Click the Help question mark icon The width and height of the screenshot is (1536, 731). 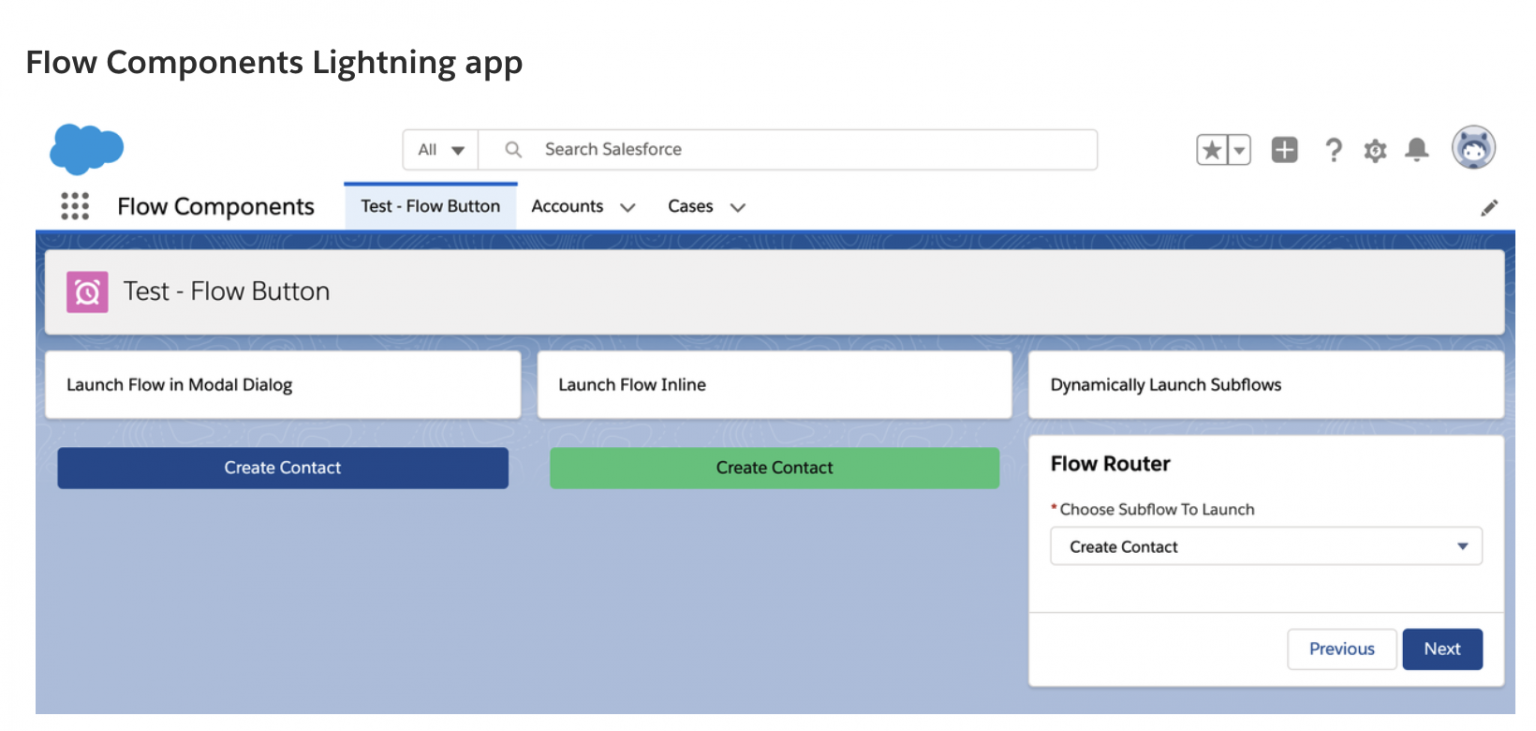click(1333, 149)
